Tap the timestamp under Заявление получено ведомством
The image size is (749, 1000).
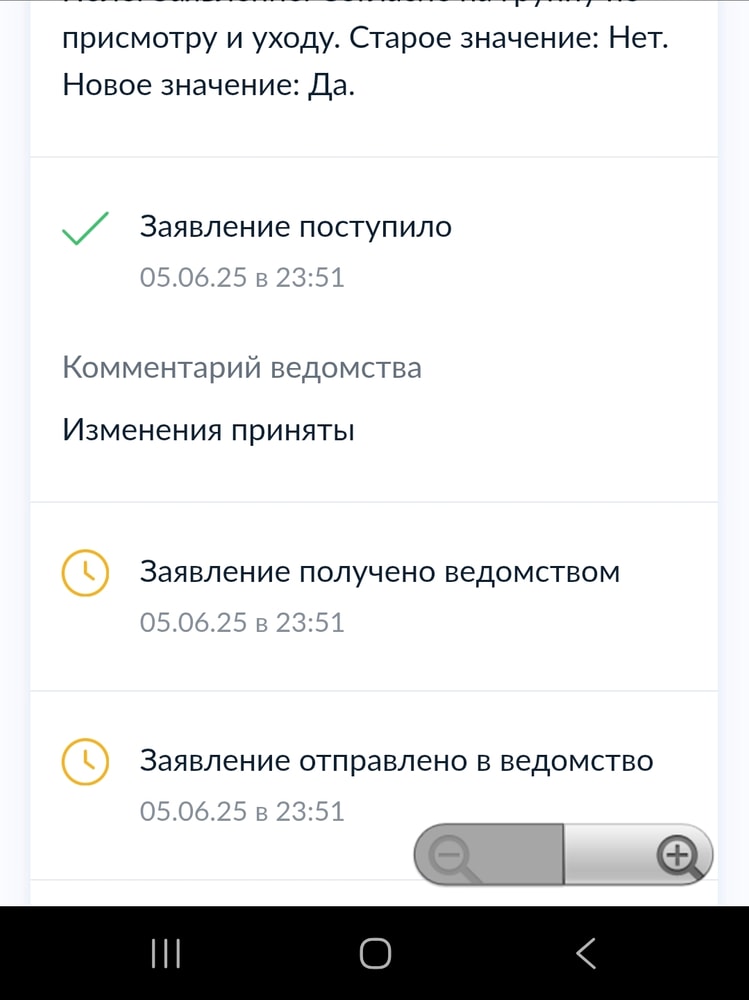pos(242,623)
